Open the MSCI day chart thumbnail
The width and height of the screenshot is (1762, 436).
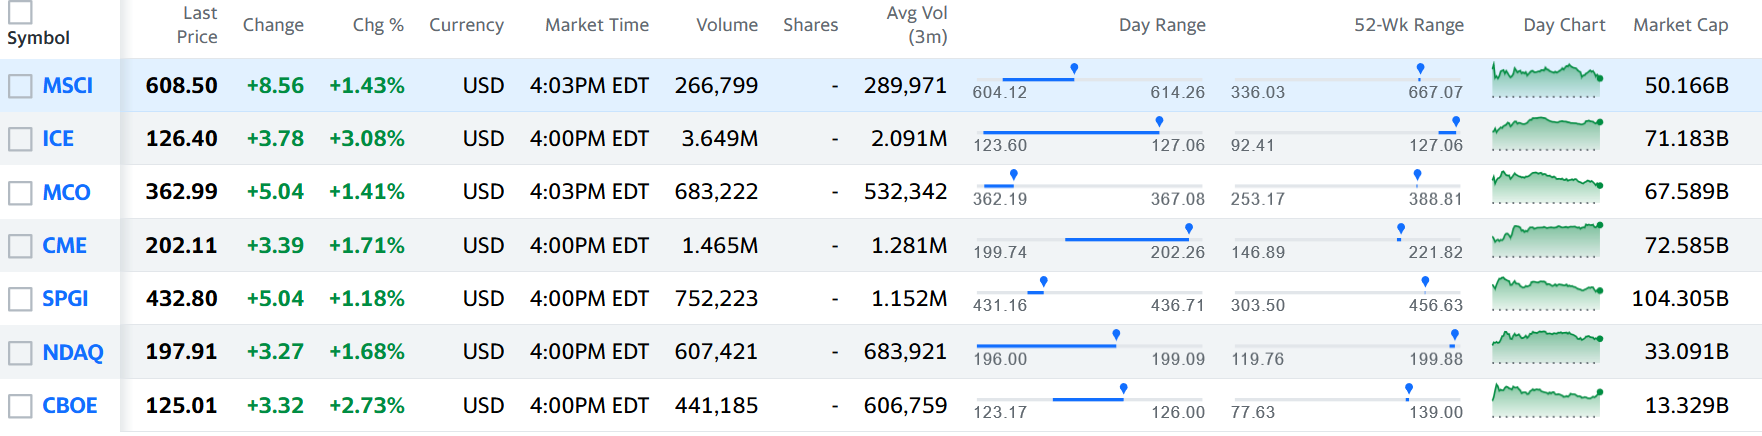1546,80
